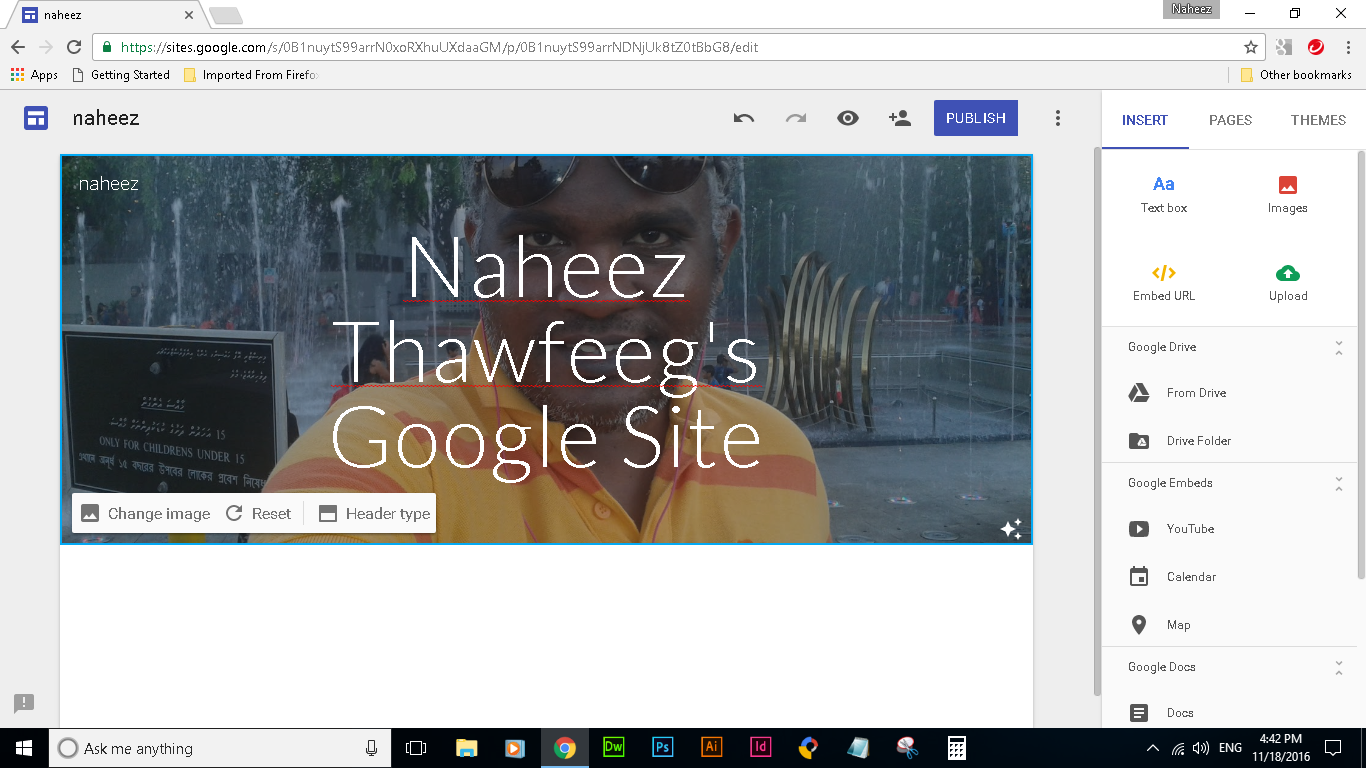Screen dimensions: 1366x768
Task: Collapse the Google Embeds section
Action: click(x=1340, y=483)
